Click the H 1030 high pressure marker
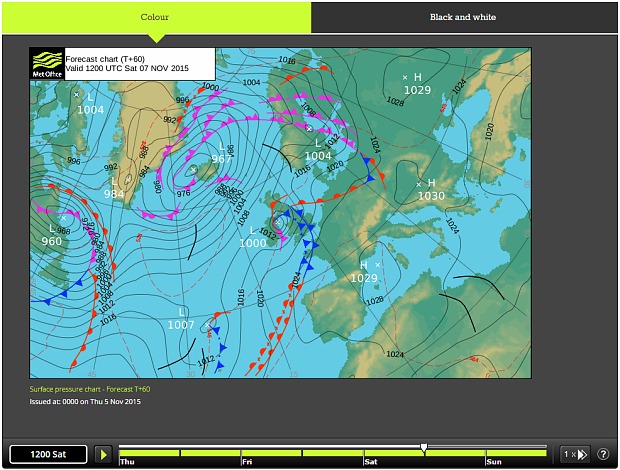Viewport: 620px width, 470px height. click(430, 190)
